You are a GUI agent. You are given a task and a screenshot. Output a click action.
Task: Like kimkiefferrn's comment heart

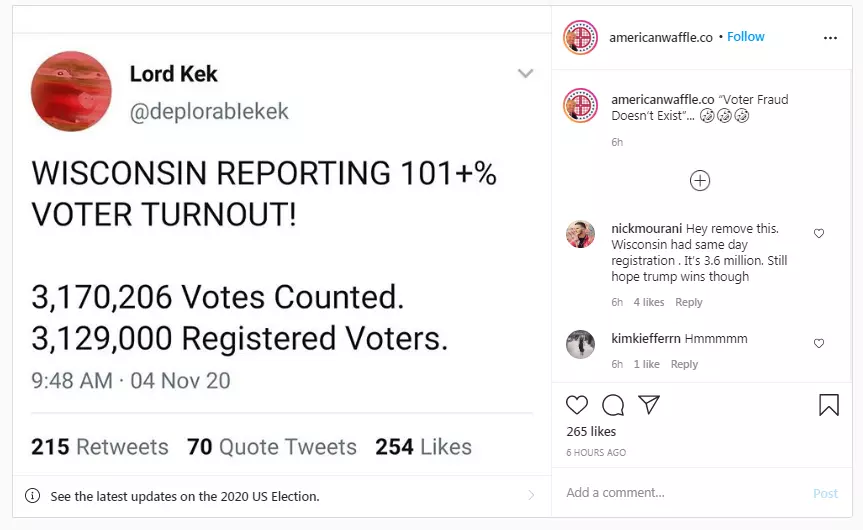[x=819, y=343]
